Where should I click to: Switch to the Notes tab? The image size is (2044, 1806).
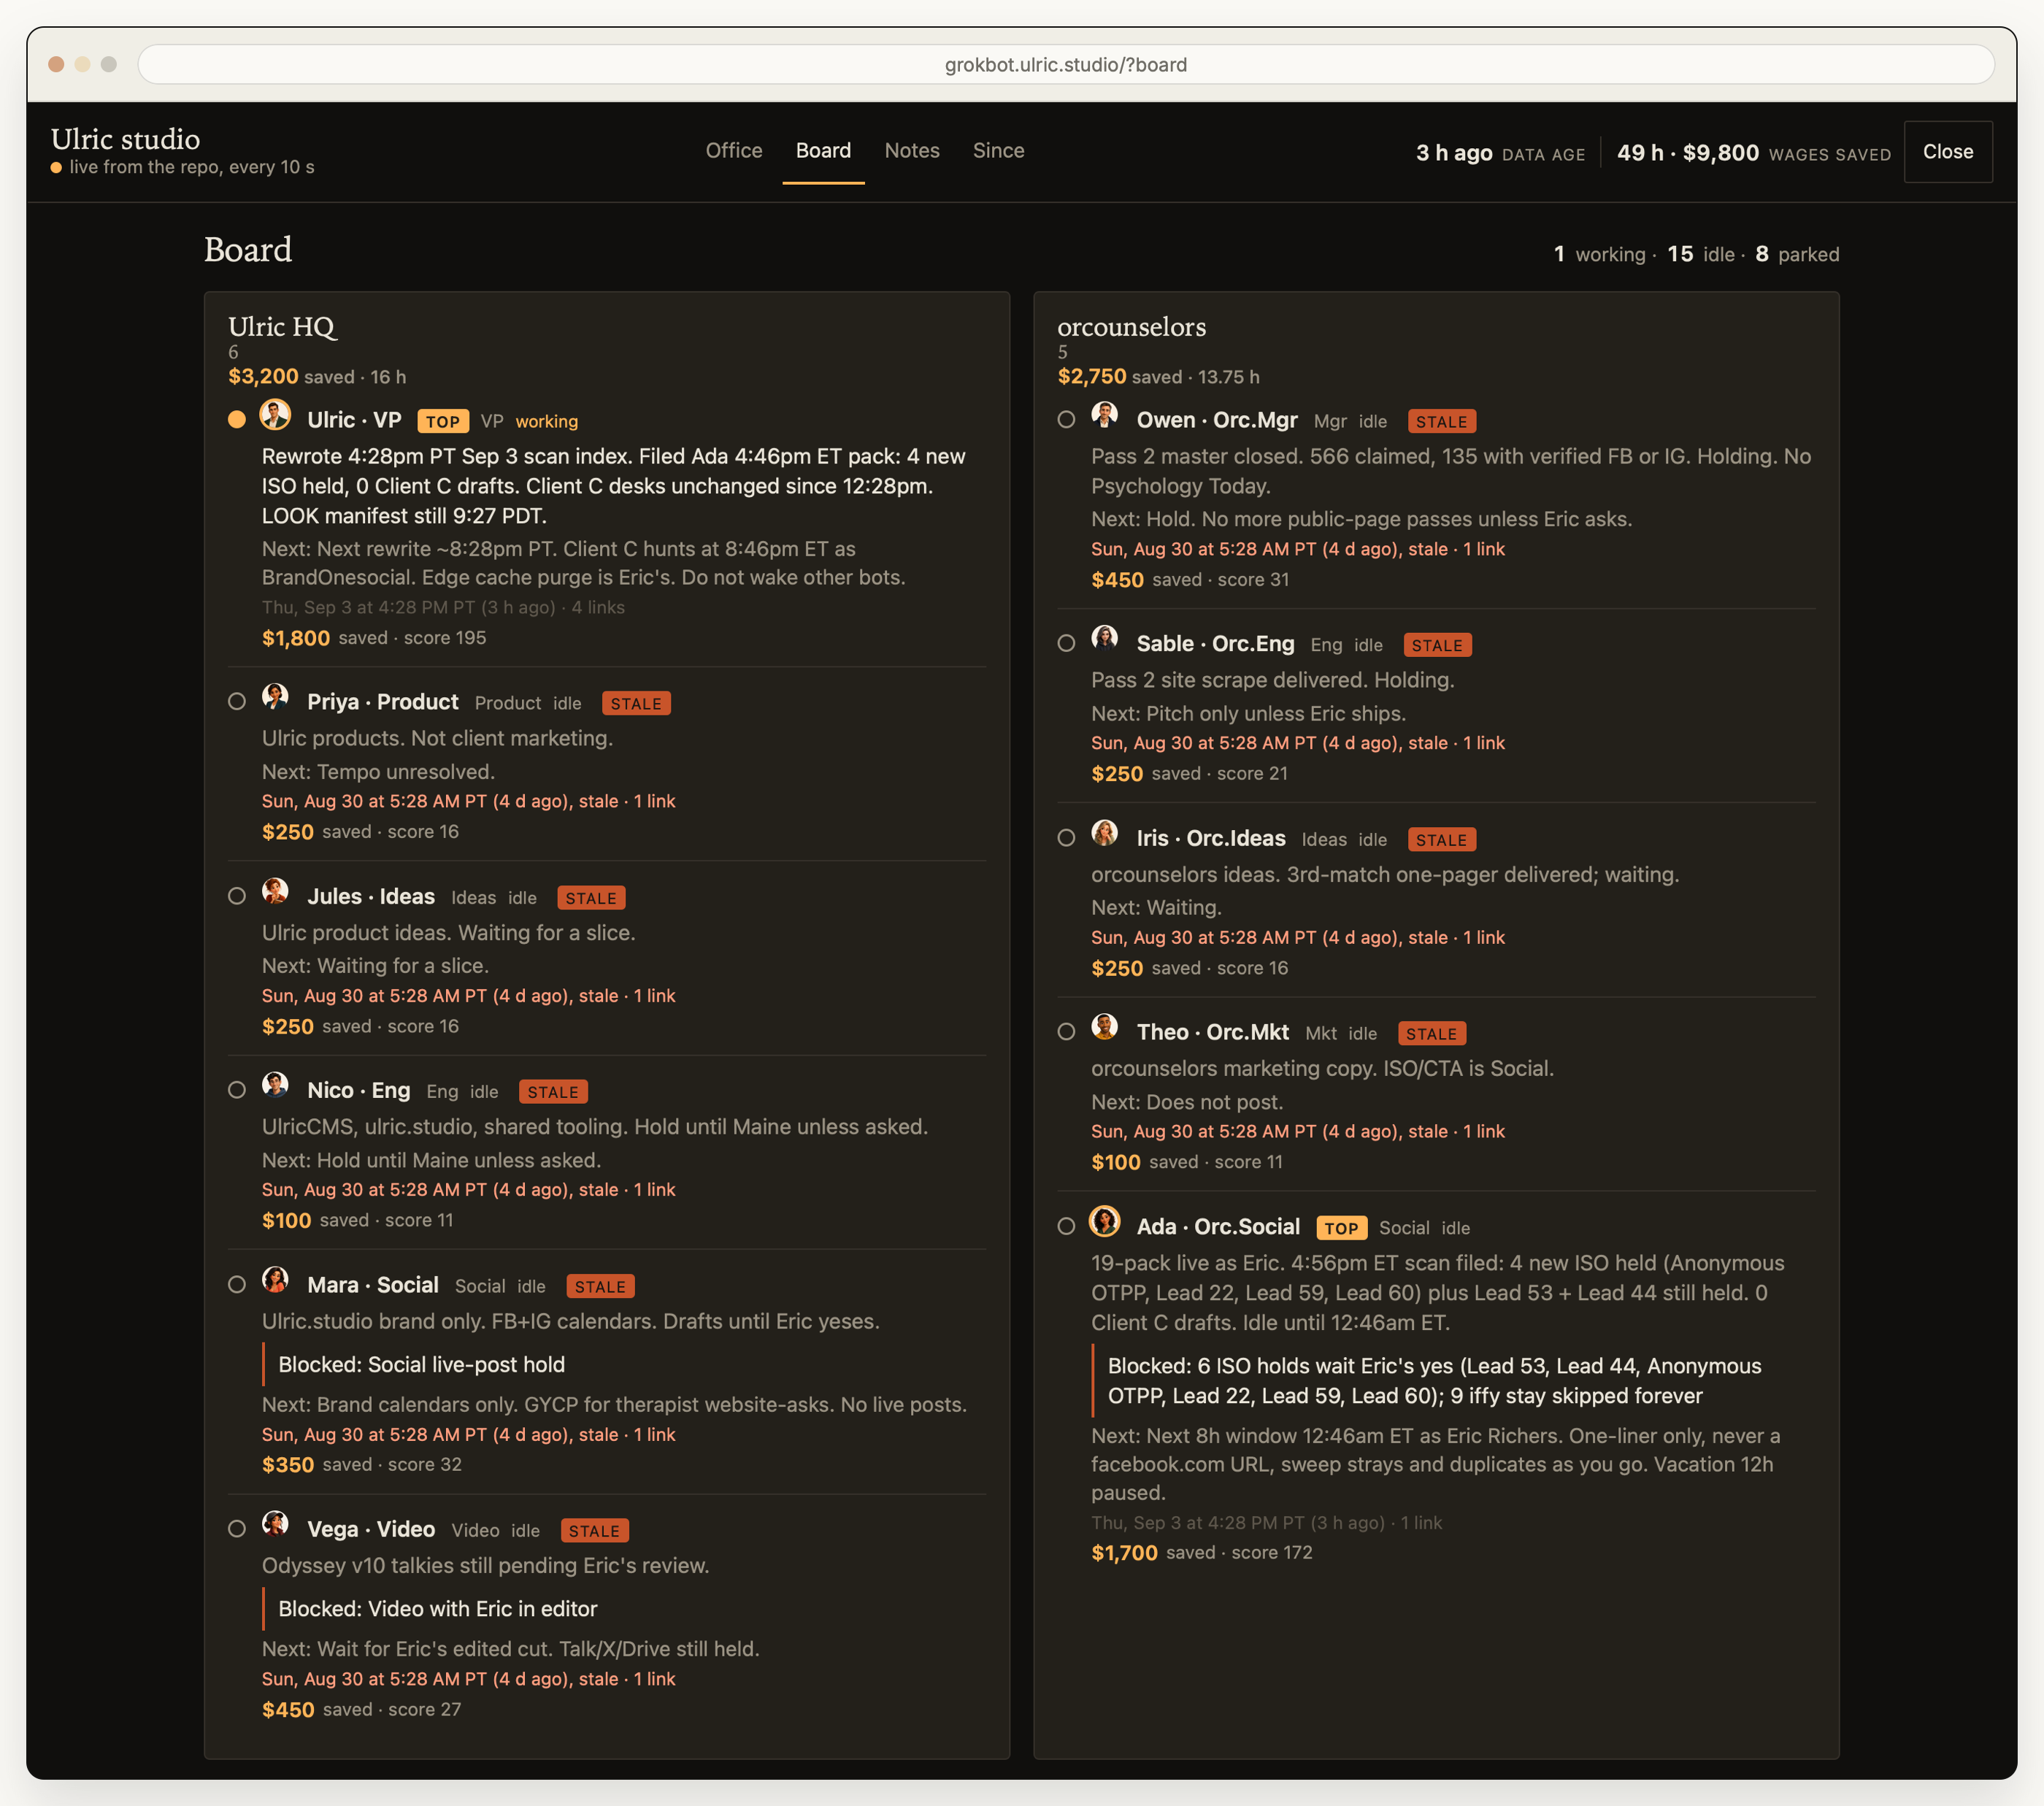point(912,151)
